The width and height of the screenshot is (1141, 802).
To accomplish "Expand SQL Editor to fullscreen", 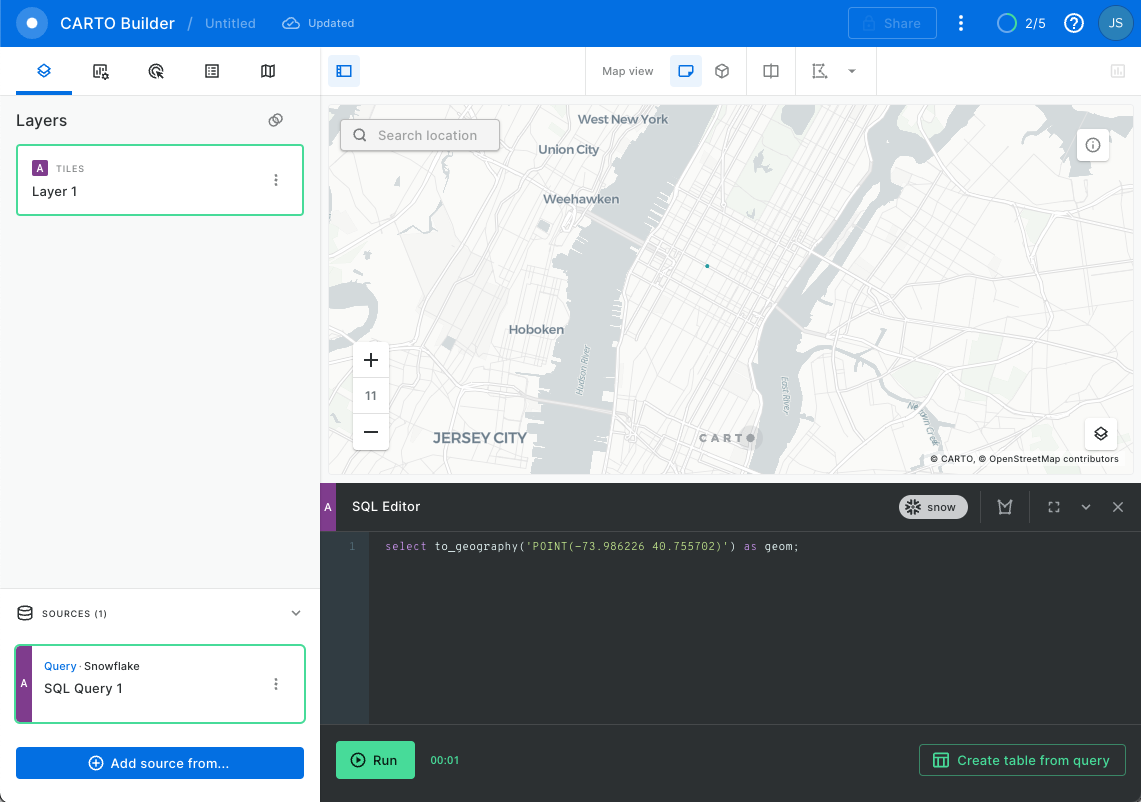I will (x=1054, y=507).
